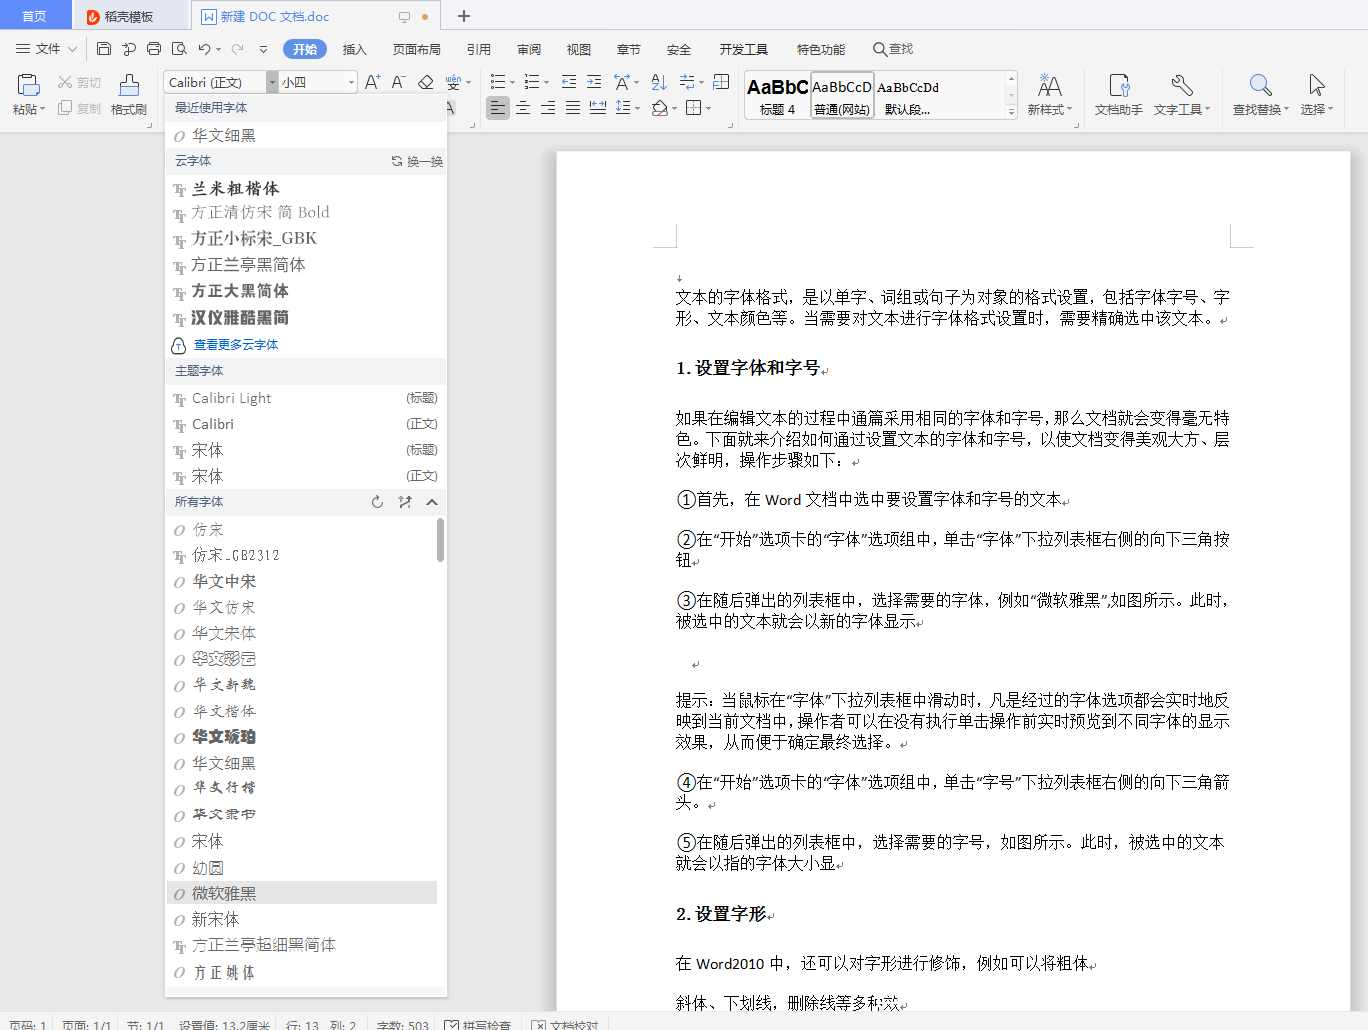Open the 插入 ribbon tab
Screen dimensions: 1368x1030
pos(355,49)
